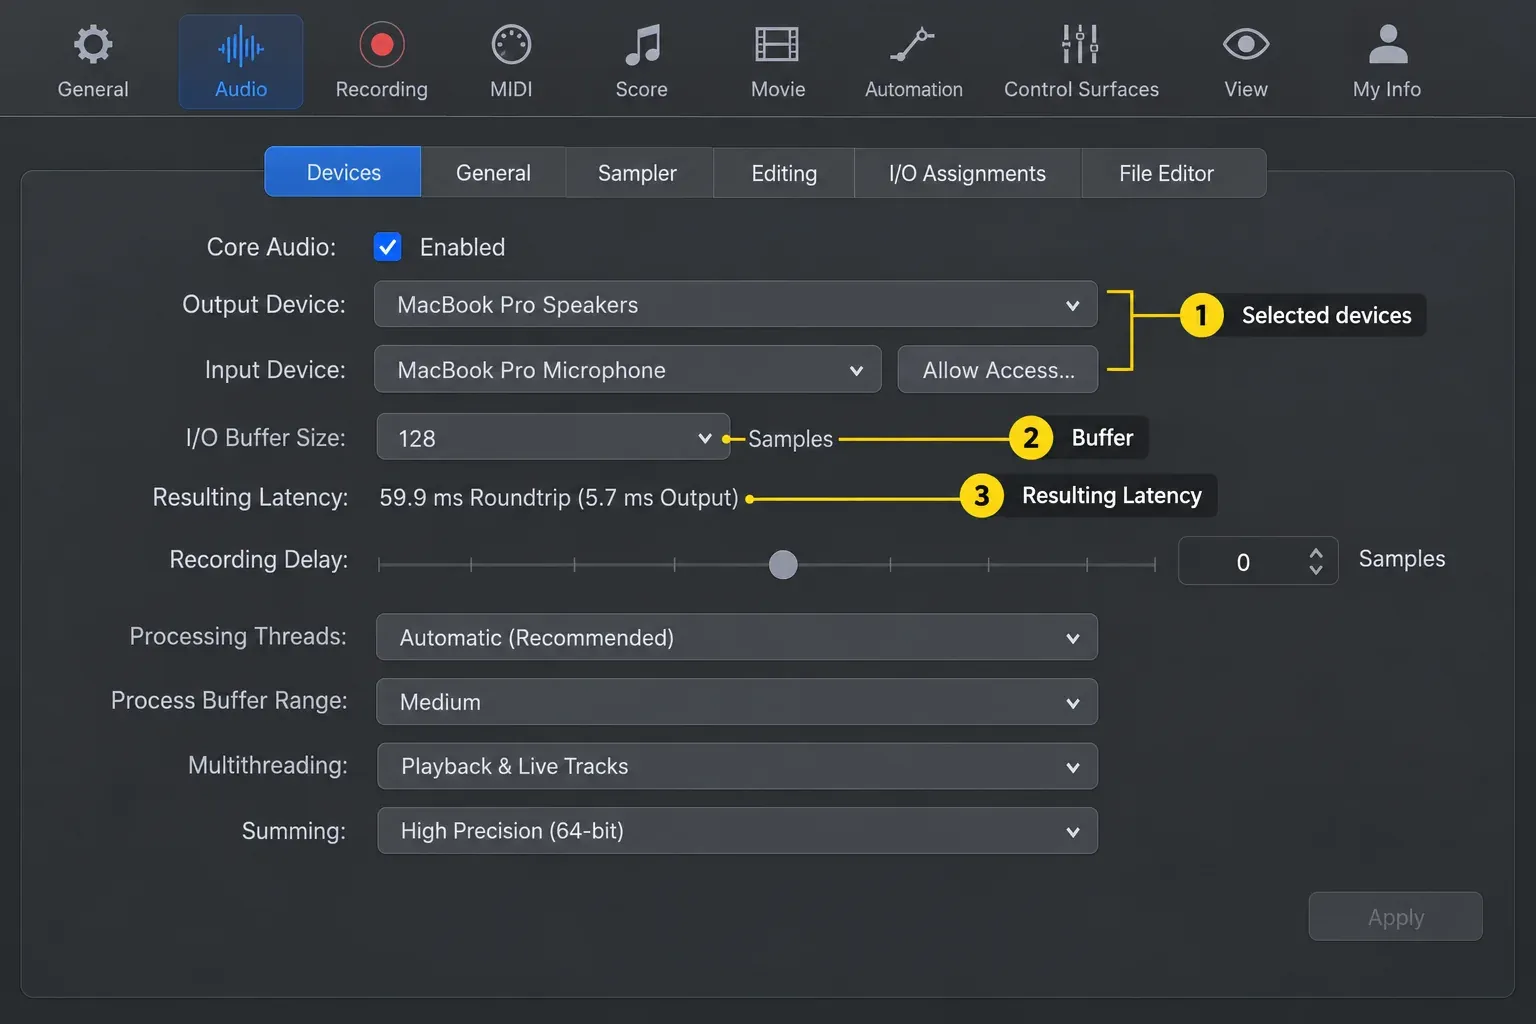Open the Process Buffer Range dropdown
Viewport: 1536px width, 1024px height.
(x=737, y=701)
